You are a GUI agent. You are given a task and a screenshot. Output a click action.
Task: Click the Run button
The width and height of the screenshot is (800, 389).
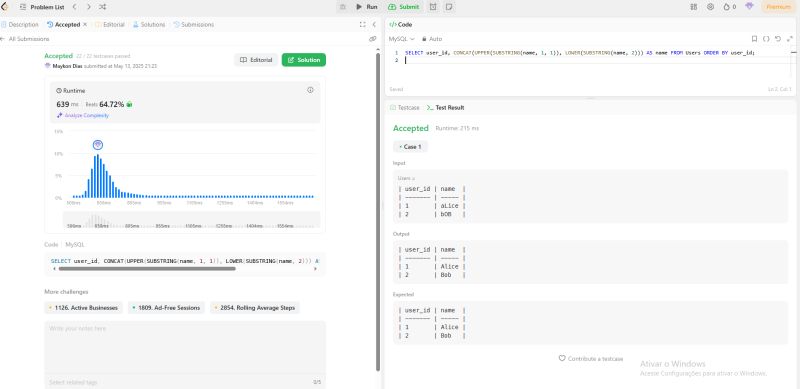click(x=367, y=7)
